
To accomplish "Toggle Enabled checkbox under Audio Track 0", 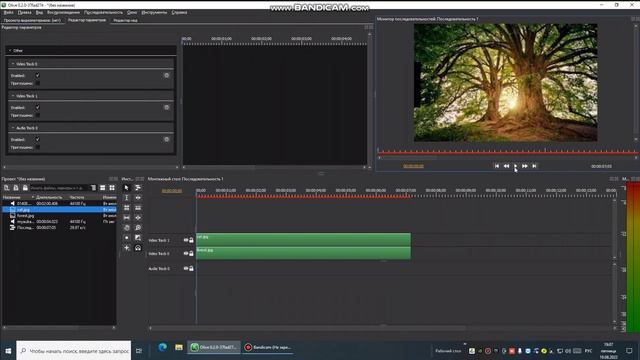I will [38, 139].
